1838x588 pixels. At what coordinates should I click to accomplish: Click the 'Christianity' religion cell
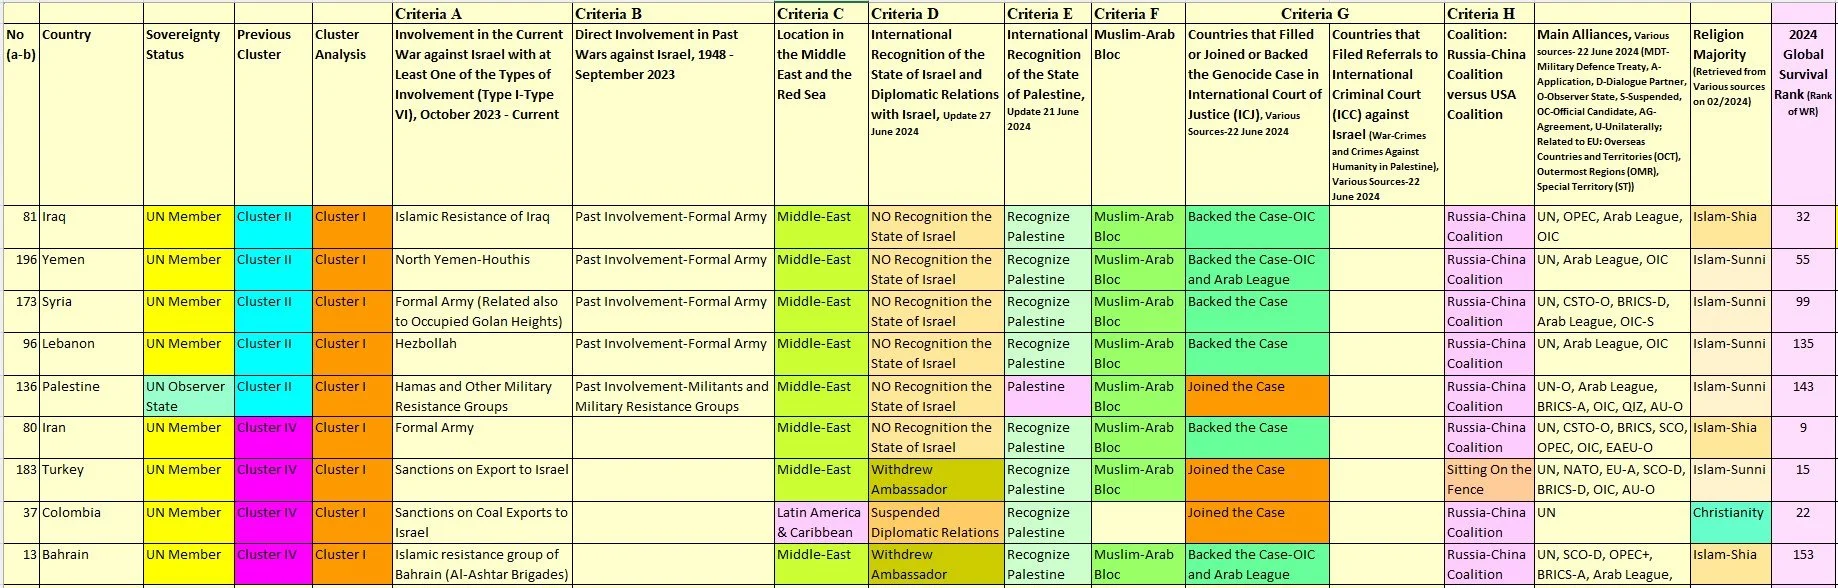pos(1730,522)
